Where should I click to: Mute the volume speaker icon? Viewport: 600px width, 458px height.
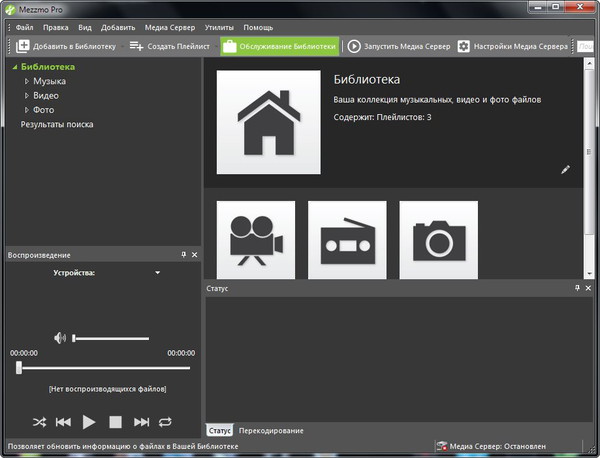pyautogui.click(x=61, y=338)
